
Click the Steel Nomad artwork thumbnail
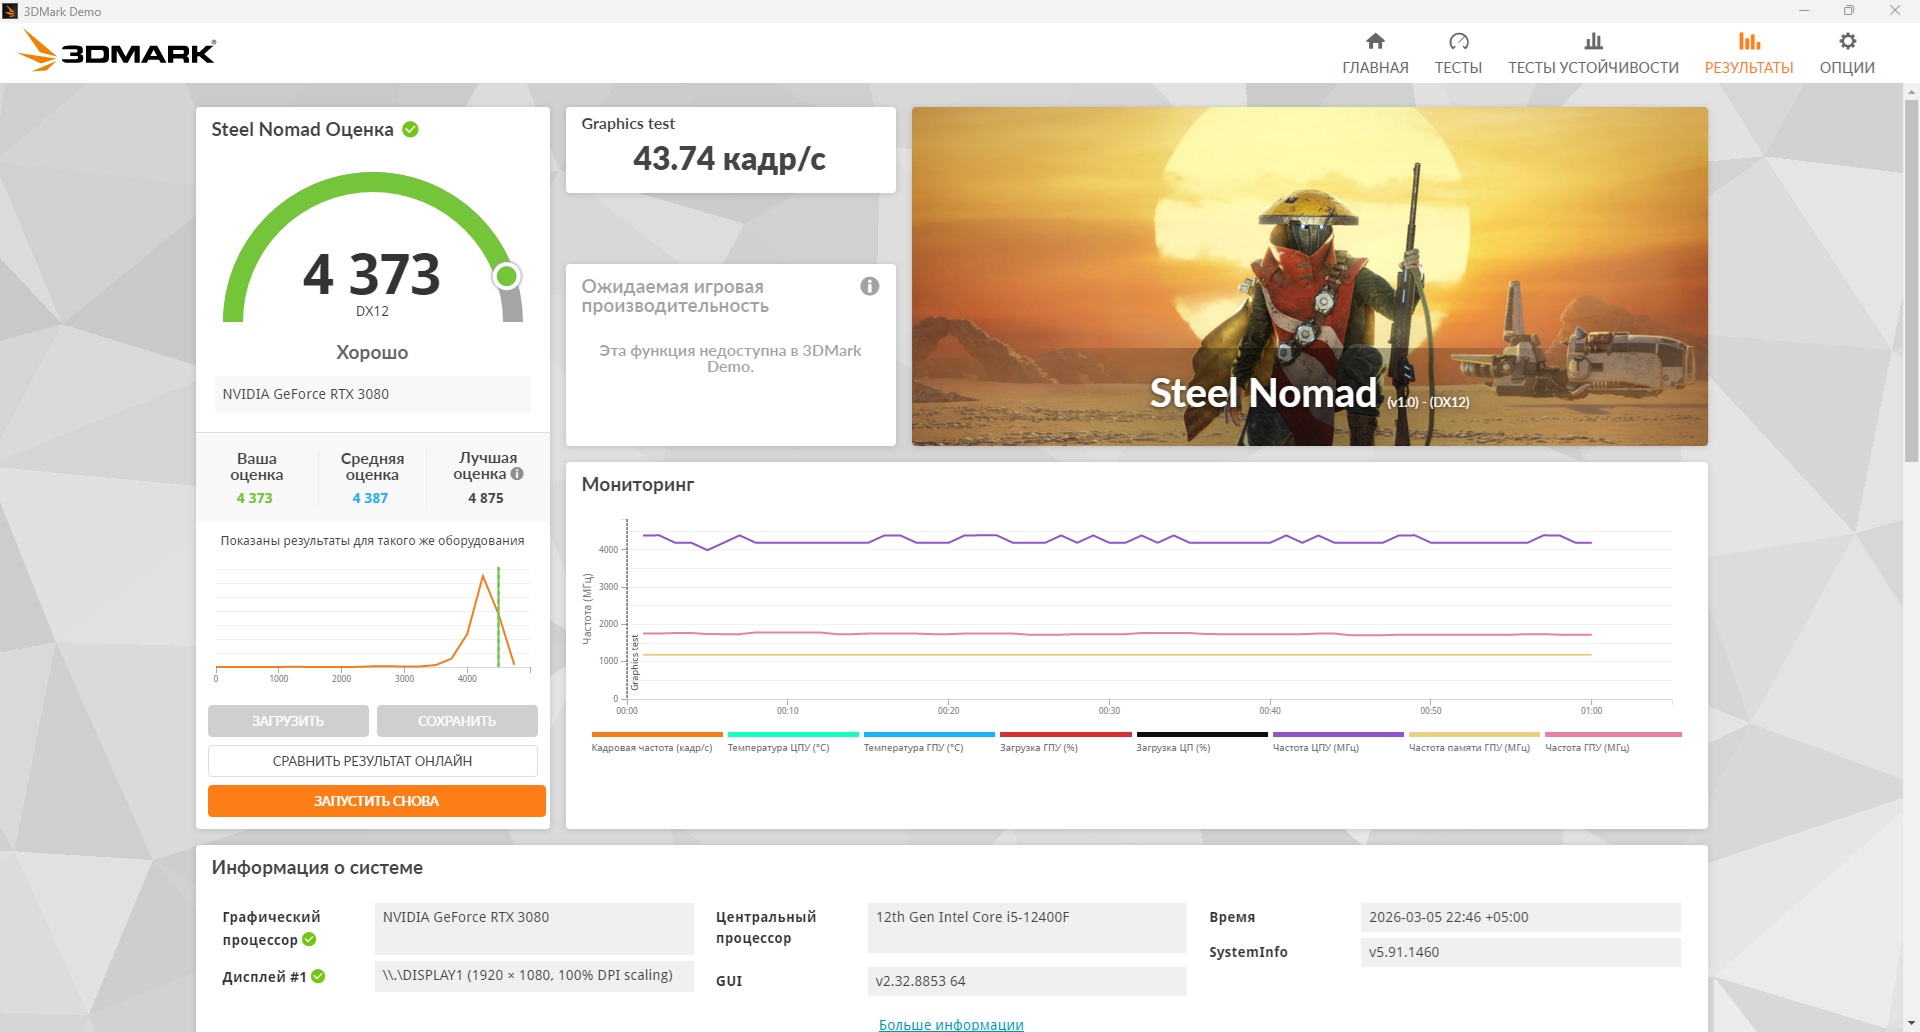pos(1309,276)
